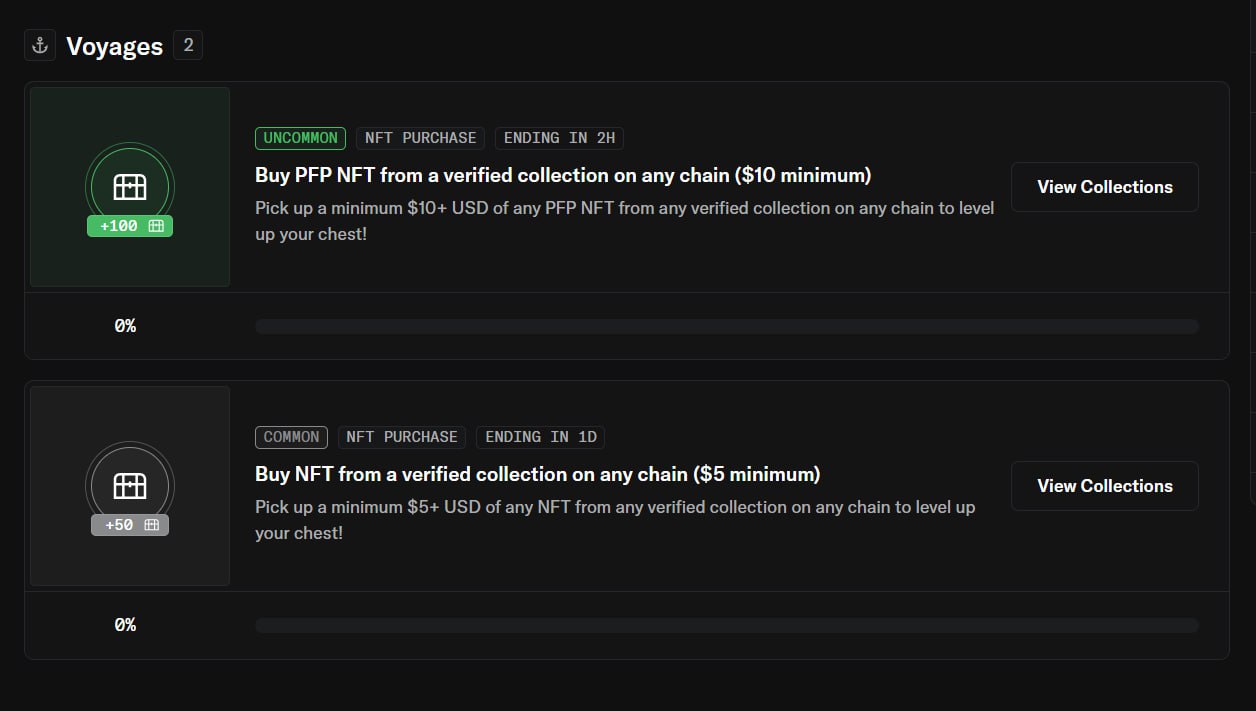Click the ENDING IN 1D tag

click(540, 437)
